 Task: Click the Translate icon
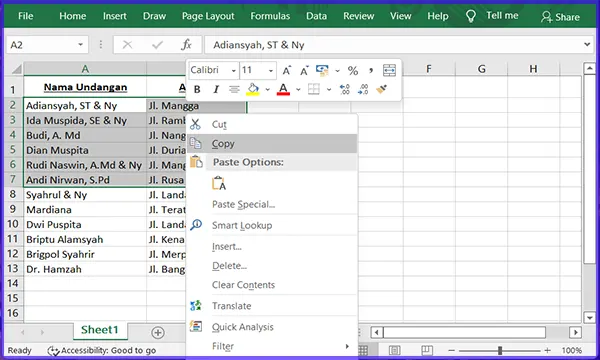pos(196,305)
